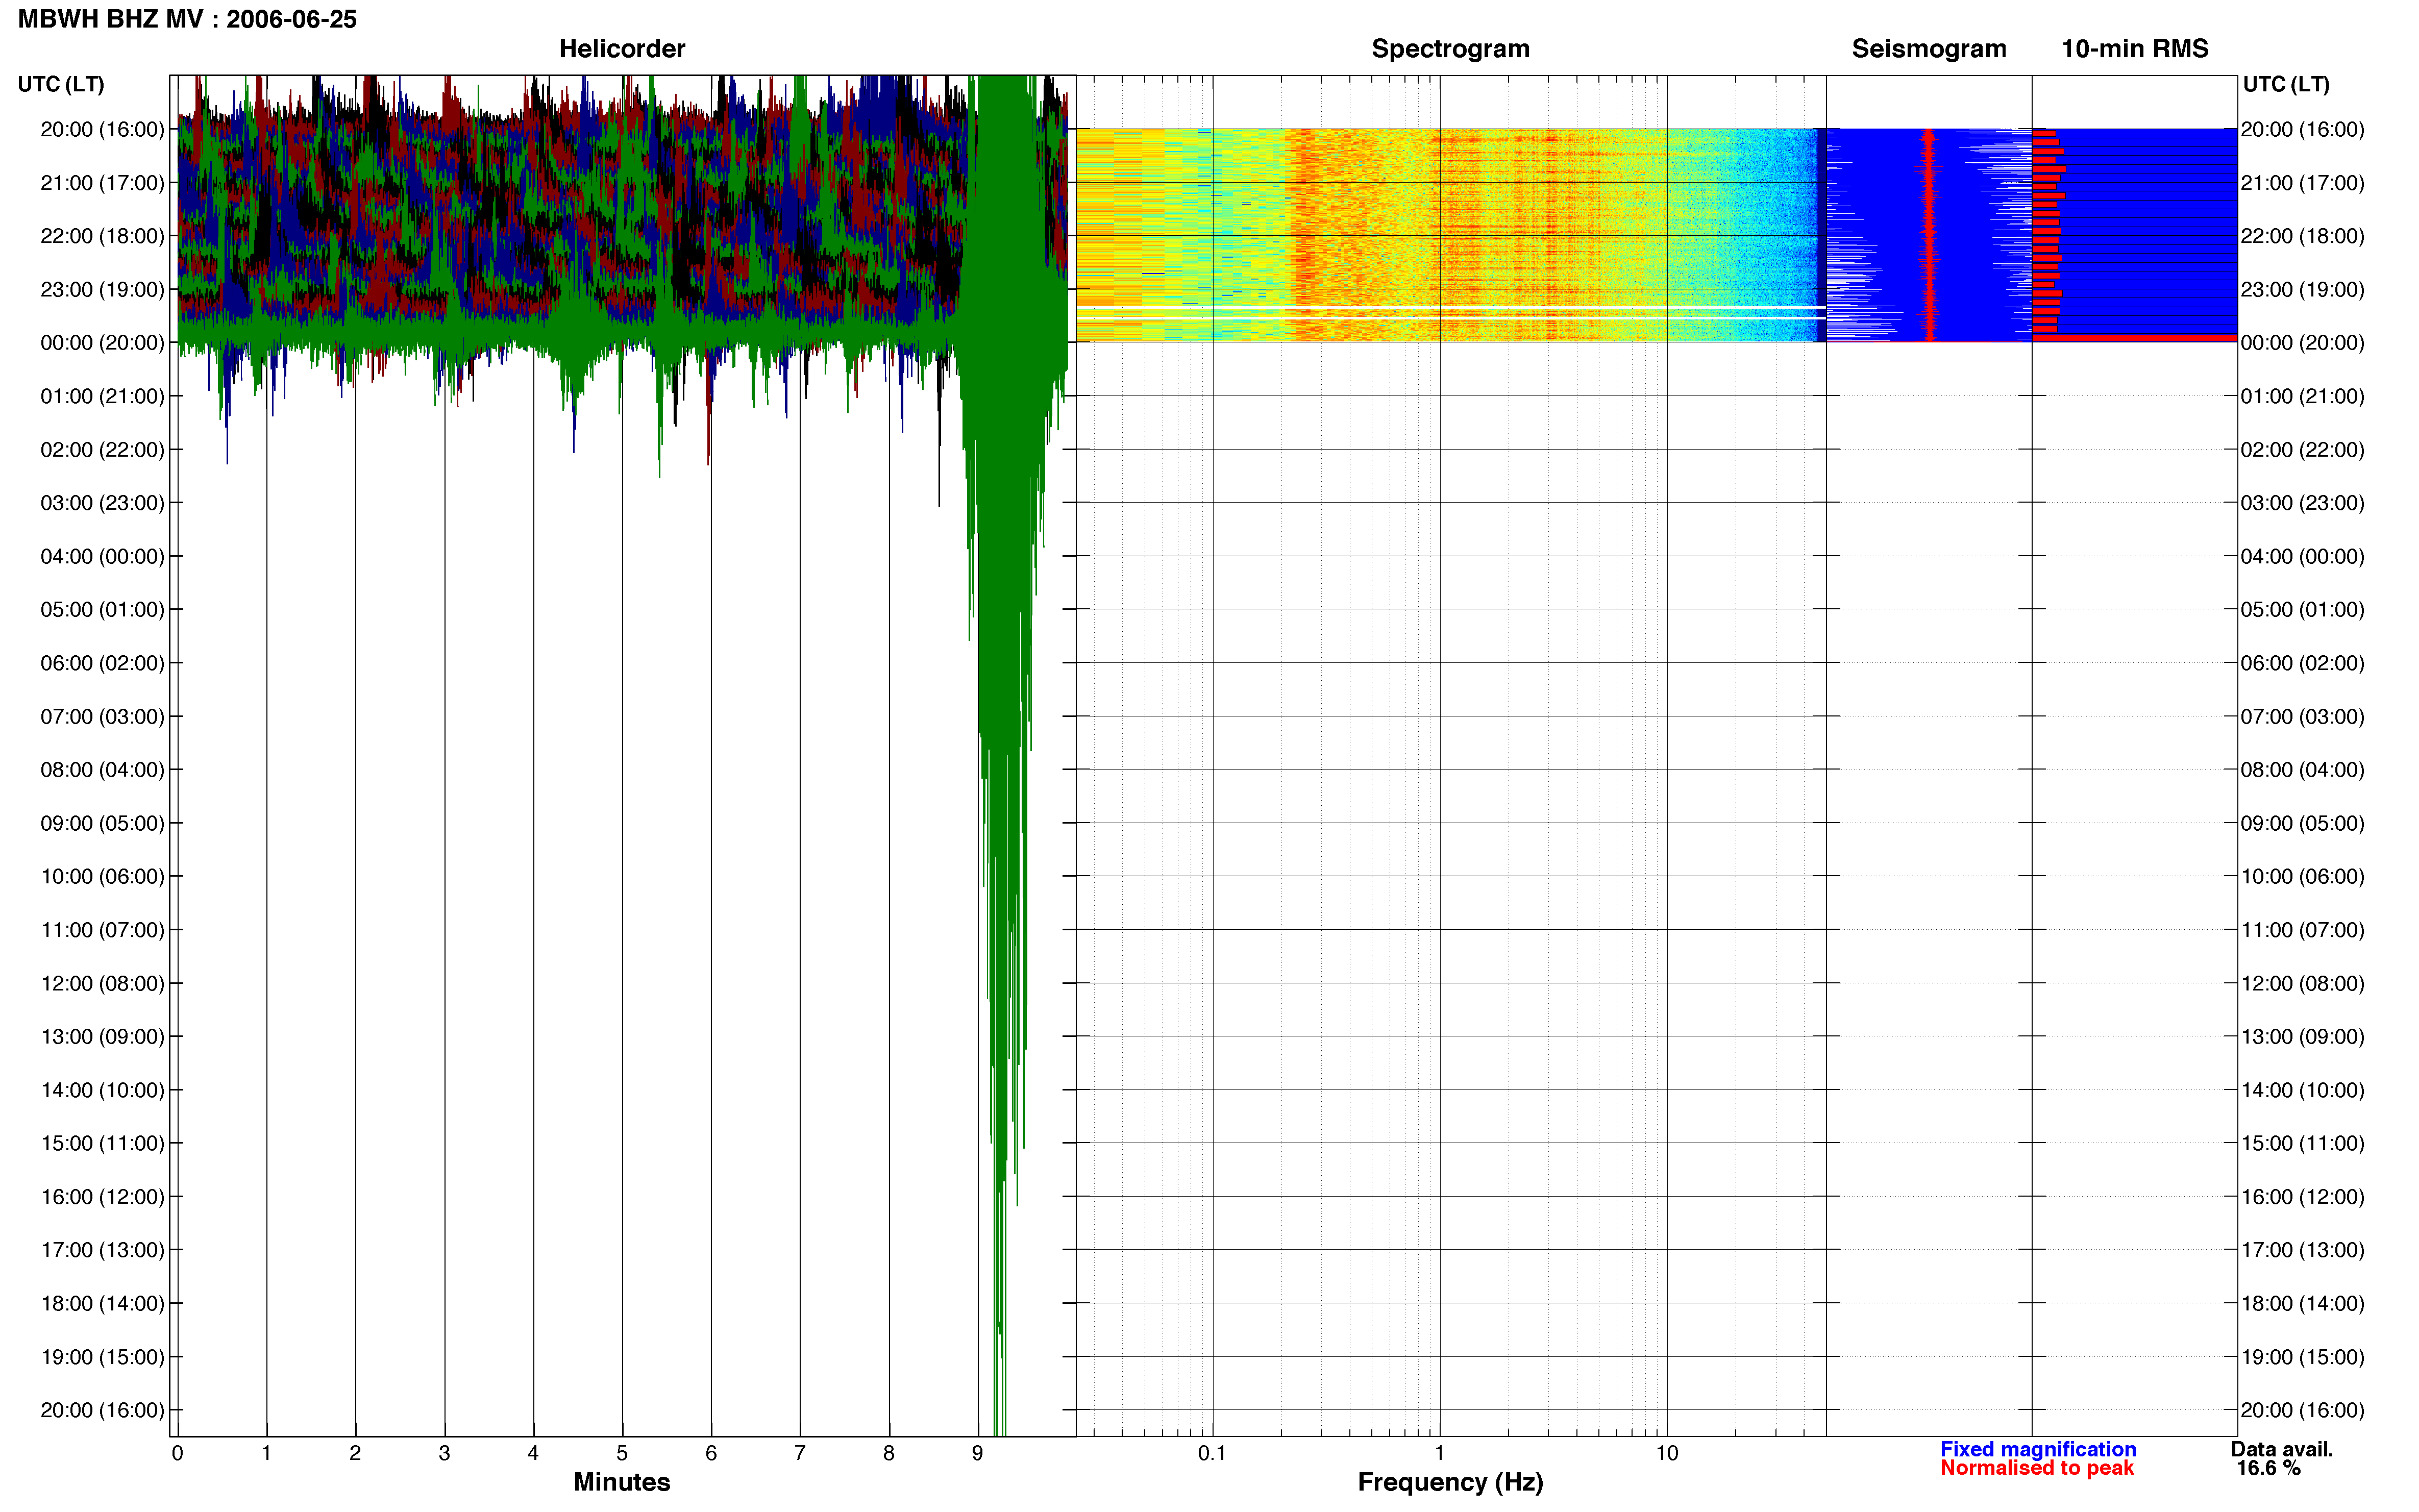Image resolution: width=2419 pixels, height=1512 pixels.
Task: Click the Normalised to peak legend text
Action: pos(2037,1468)
